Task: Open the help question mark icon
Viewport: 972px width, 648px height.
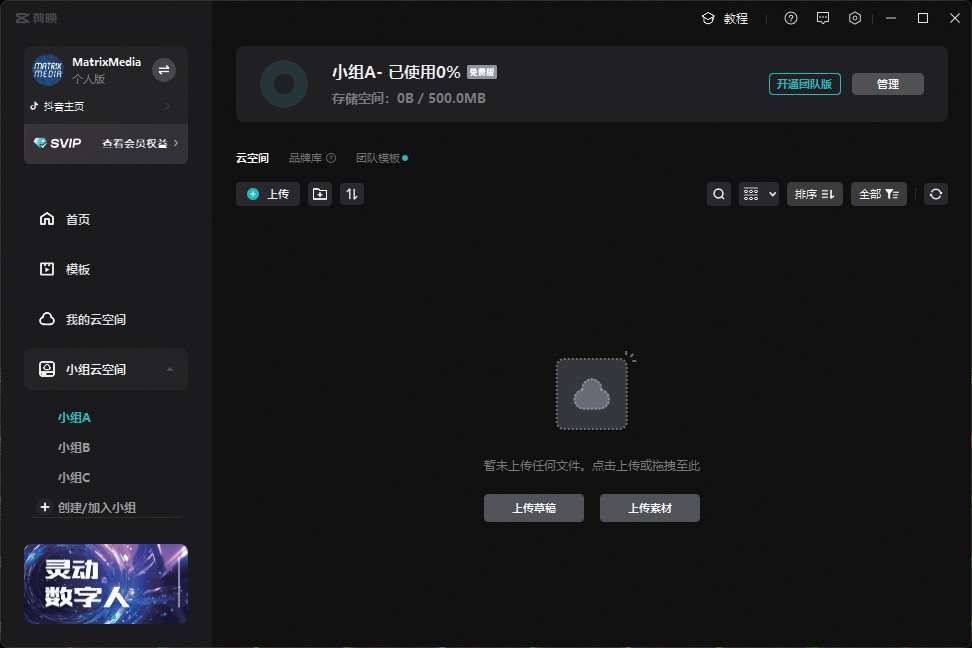Action: coord(791,18)
